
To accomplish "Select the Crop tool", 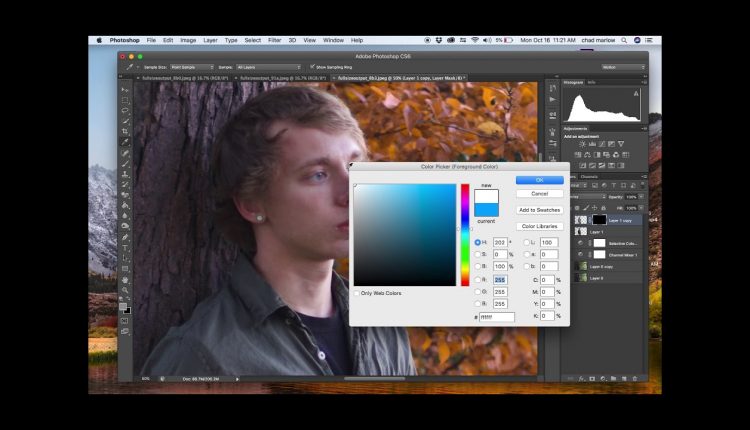I will tap(125, 132).
